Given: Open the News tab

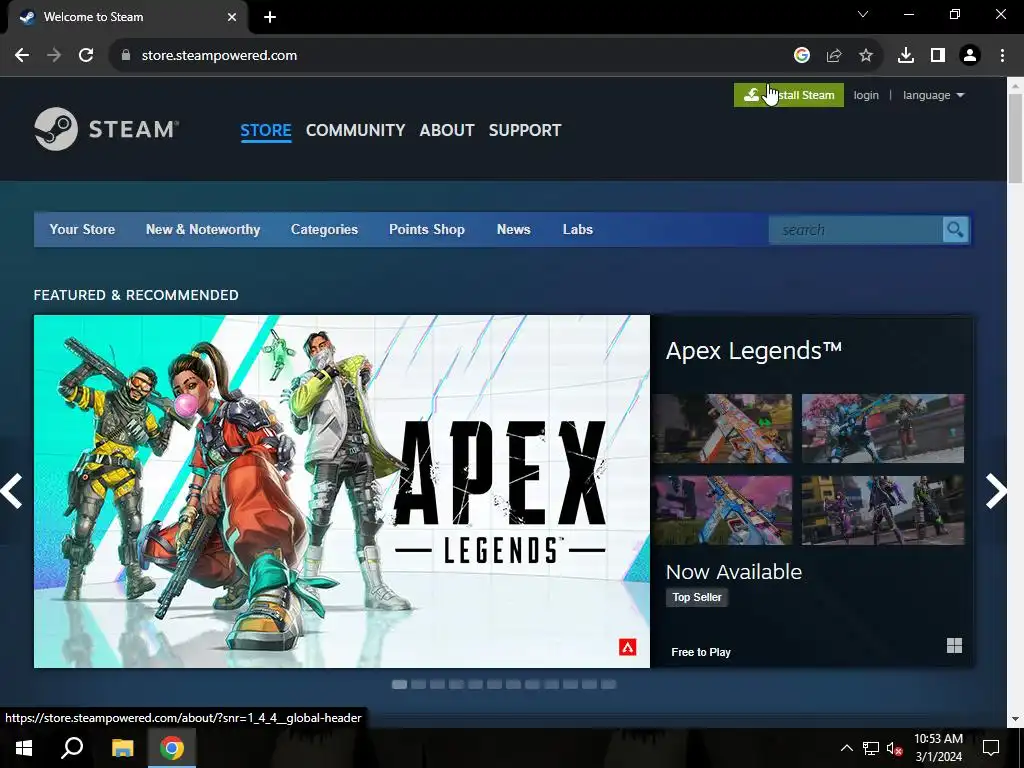Looking at the screenshot, I should [514, 229].
